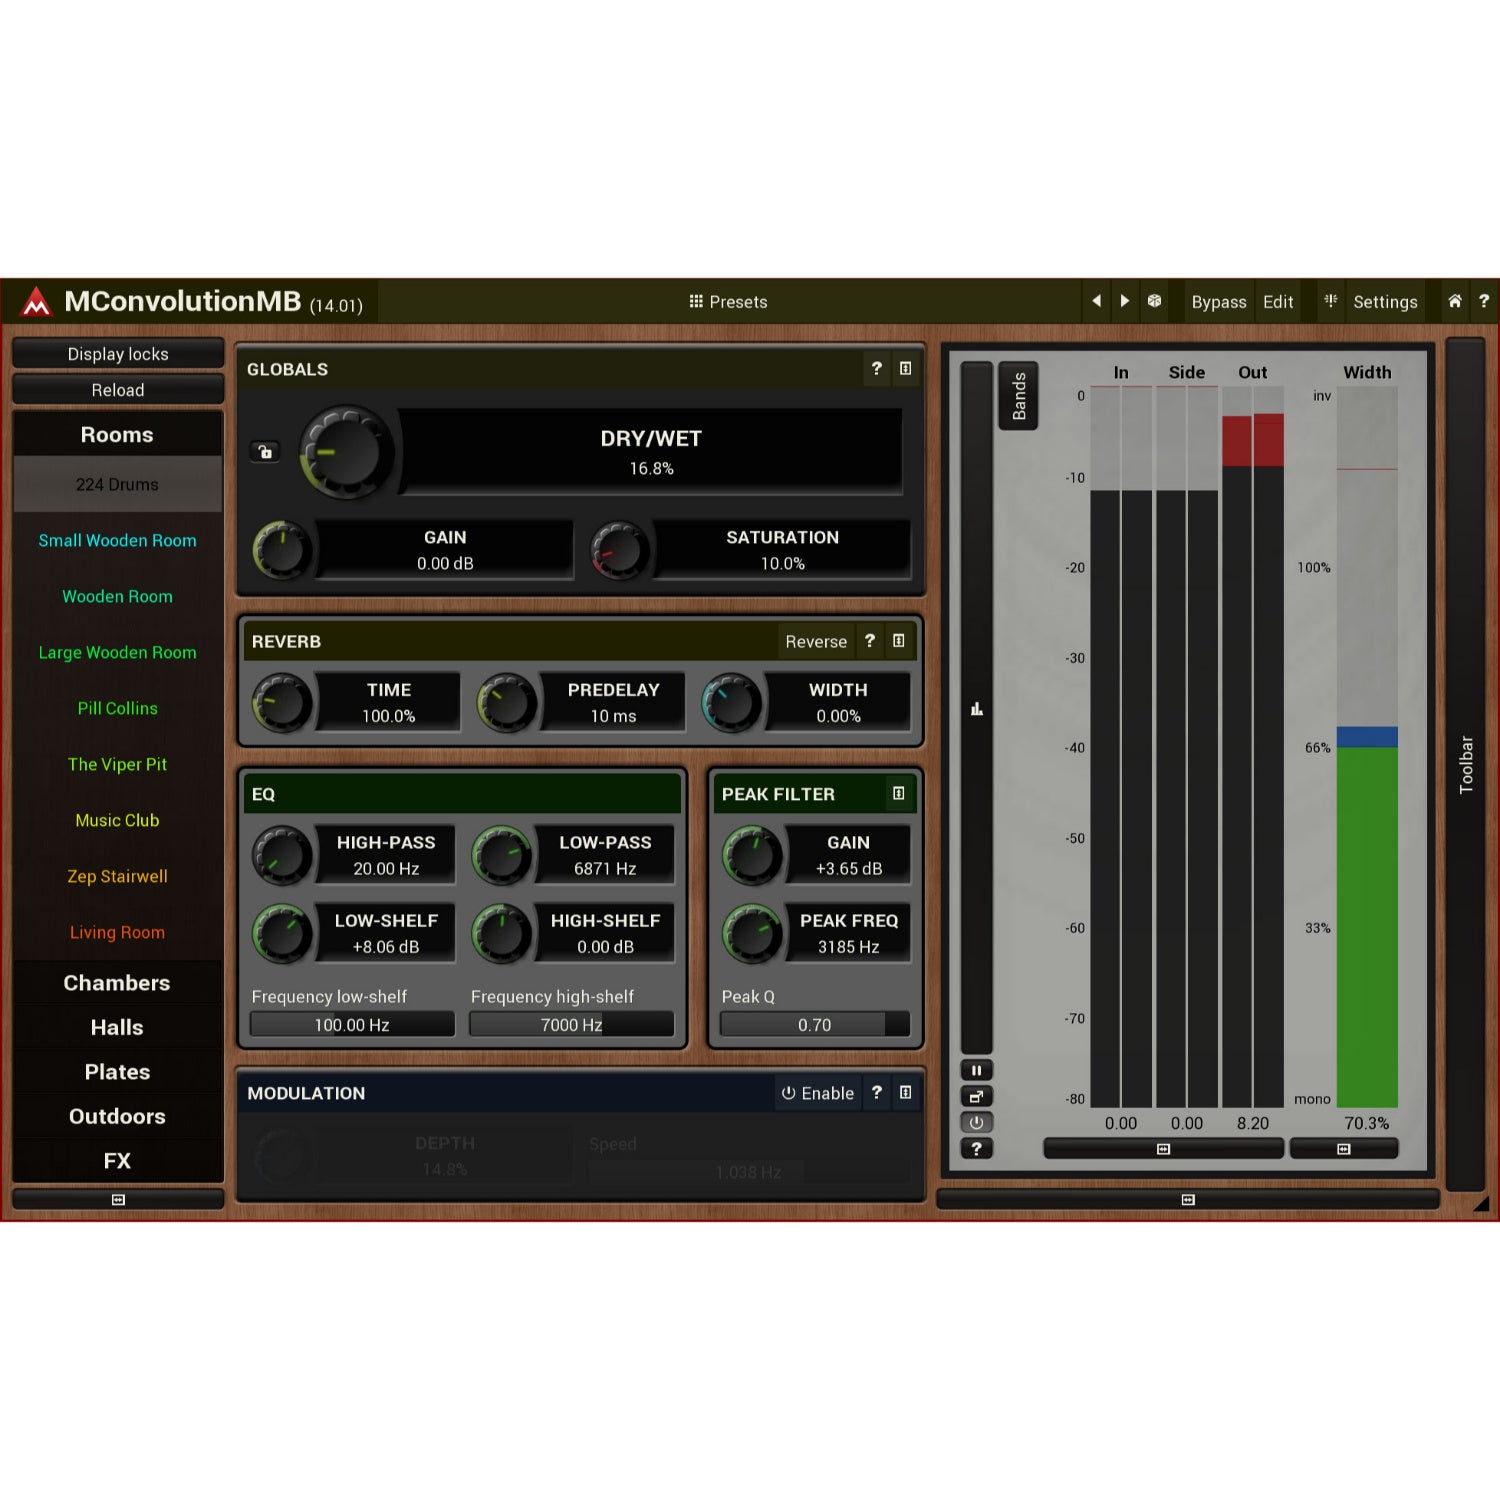
Task: Toggle the Reverse button in REVERB
Action: (x=816, y=642)
